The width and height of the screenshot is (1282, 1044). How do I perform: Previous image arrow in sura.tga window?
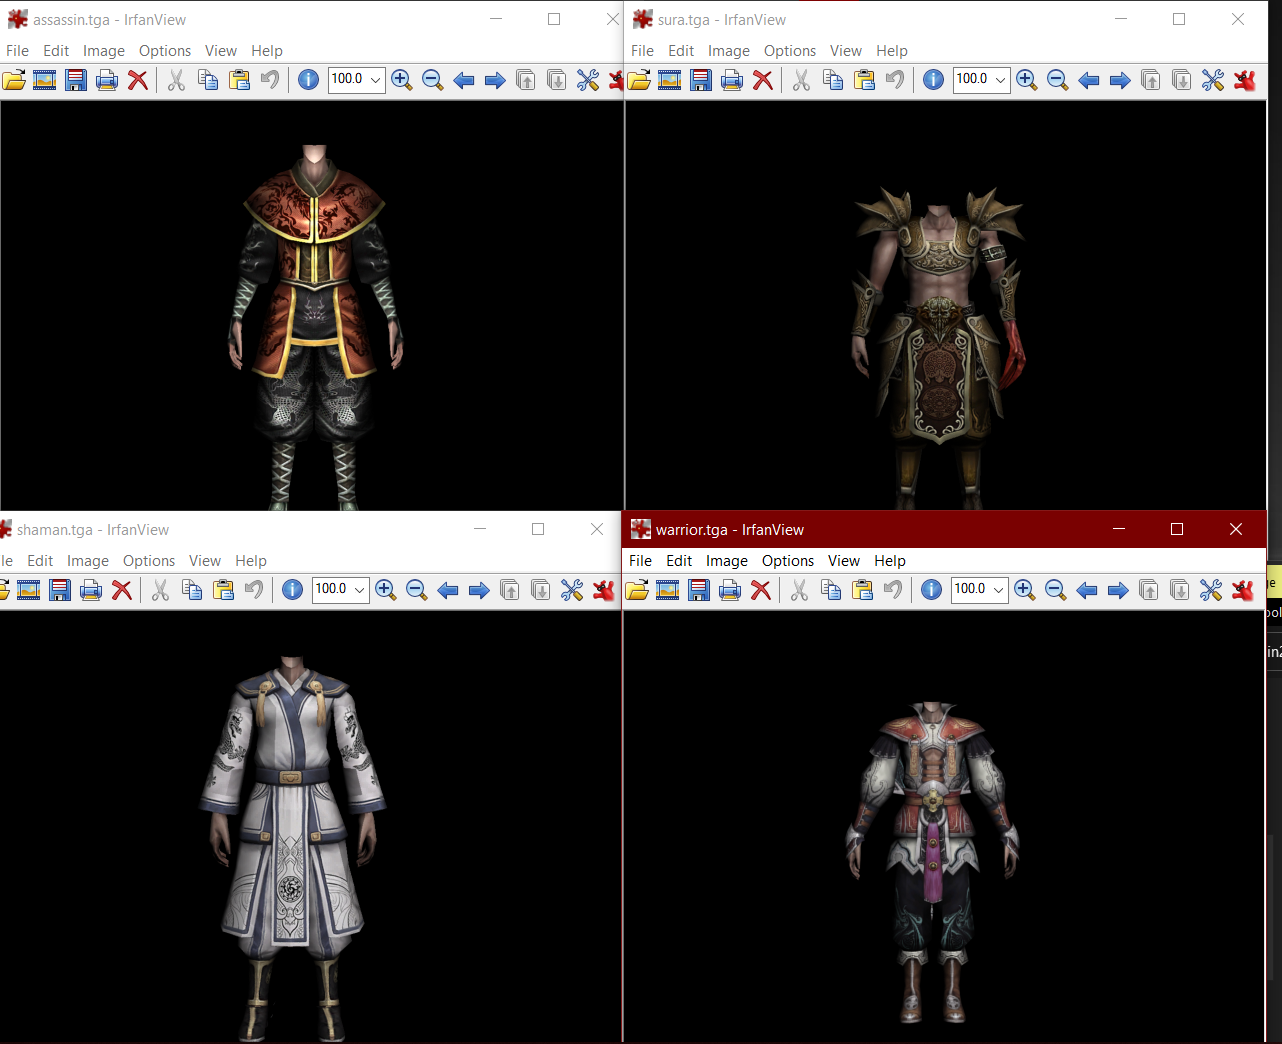click(x=1089, y=80)
